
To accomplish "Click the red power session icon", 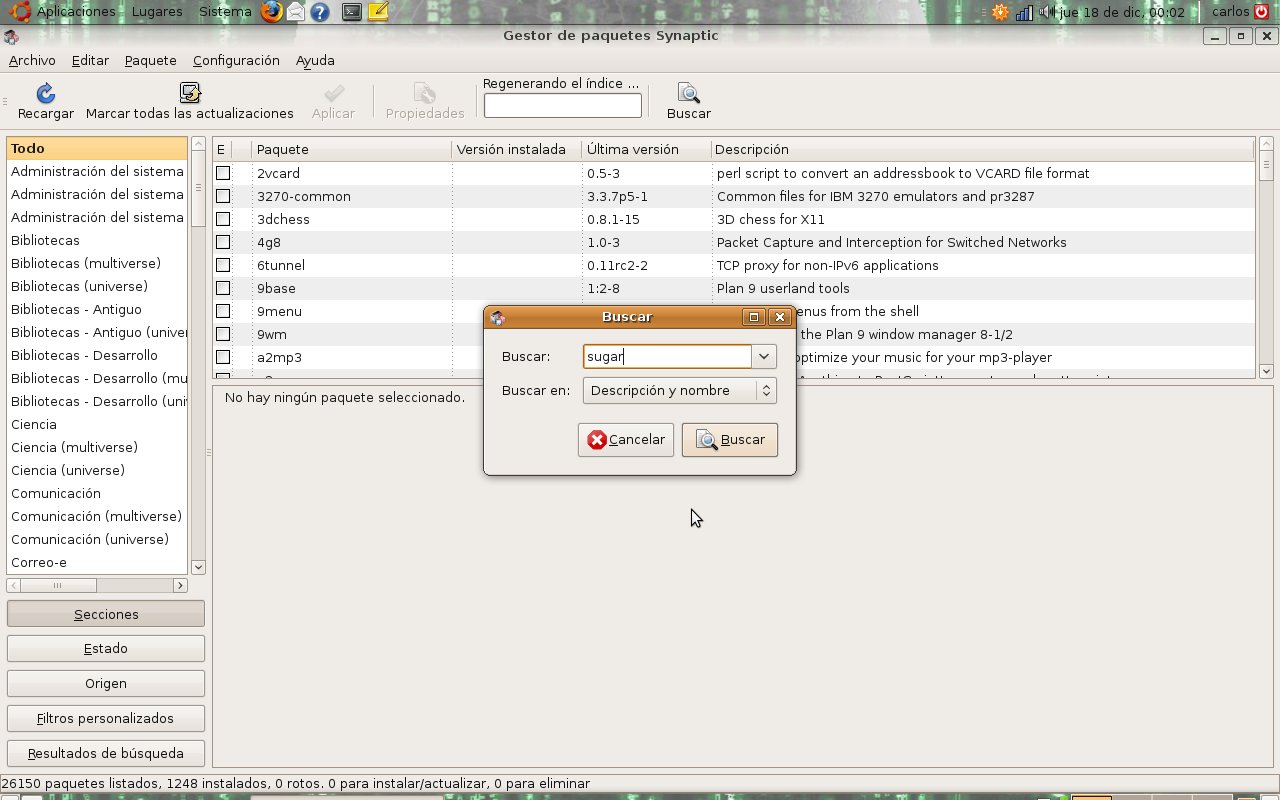I will click(1261, 12).
